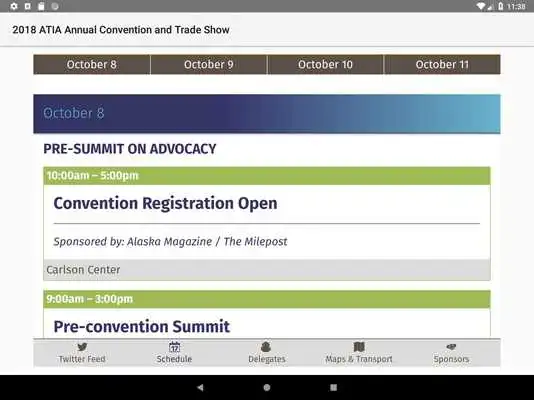Tap the settings gear status bar icon
The image size is (534, 400).
click(x=14, y=6)
